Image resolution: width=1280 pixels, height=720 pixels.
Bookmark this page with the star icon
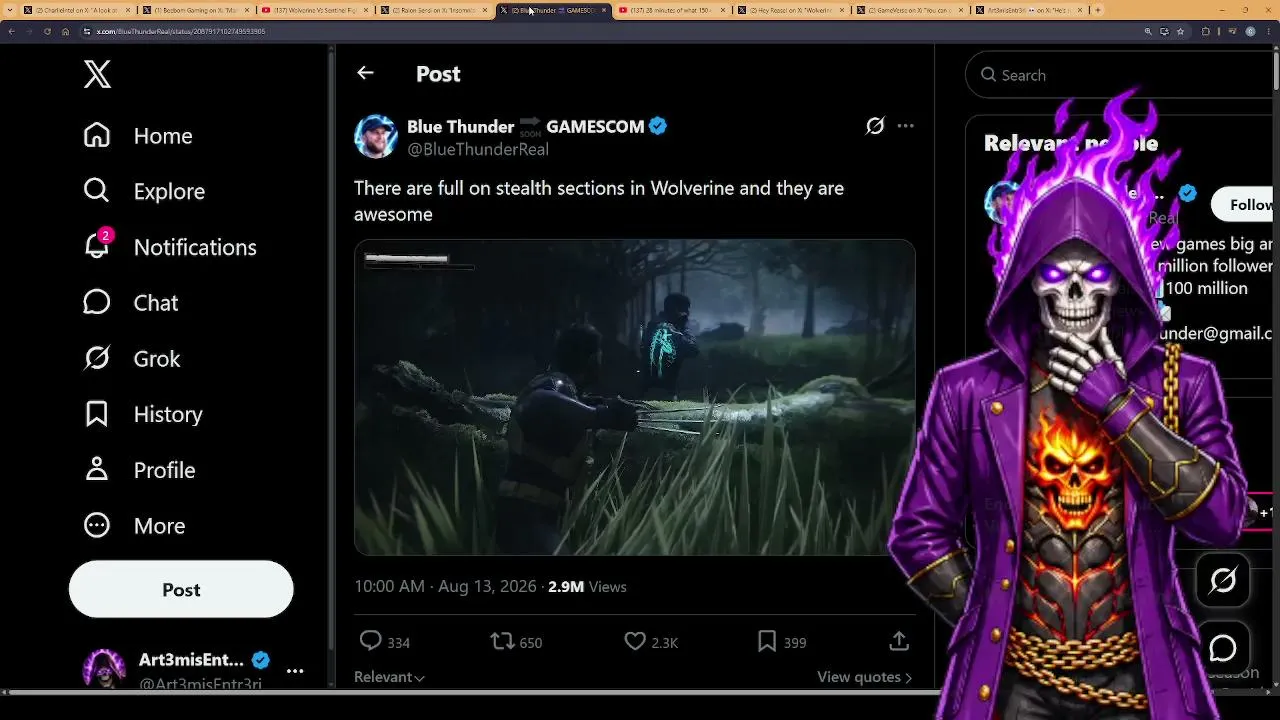(x=1180, y=31)
